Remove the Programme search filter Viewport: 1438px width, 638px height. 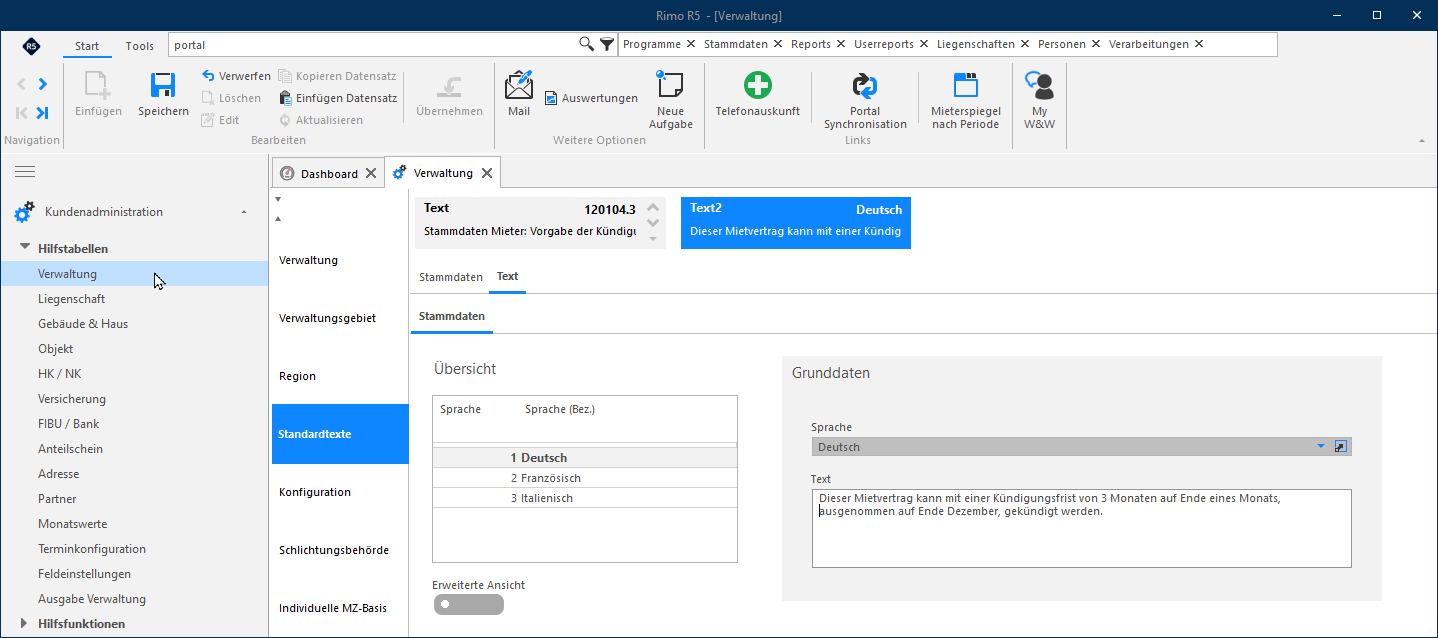pyautogui.click(x=691, y=44)
